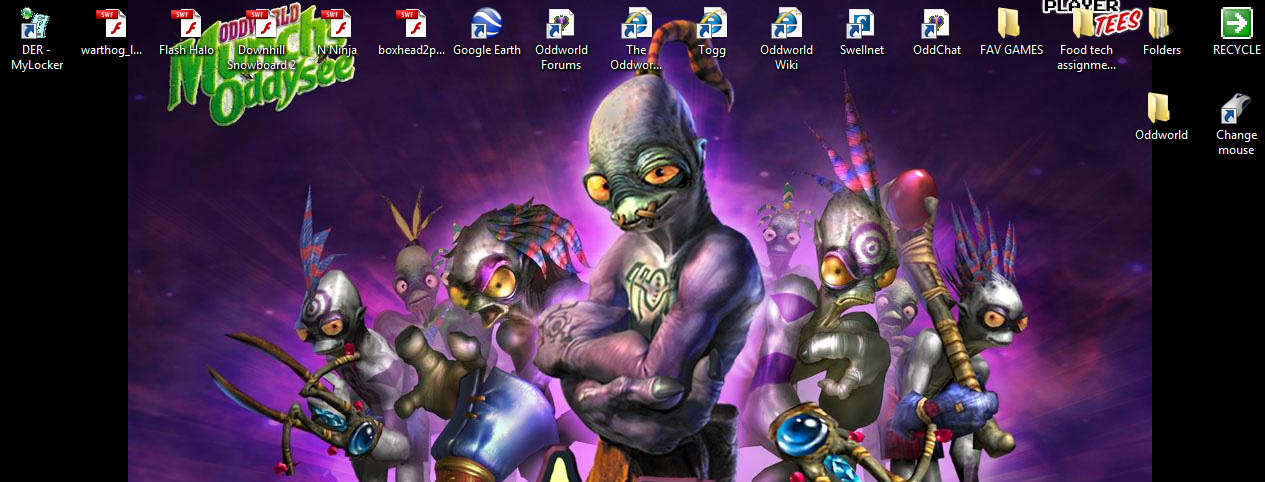
Task: Click the boxhead2p flash game icon
Action: (411, 24)
